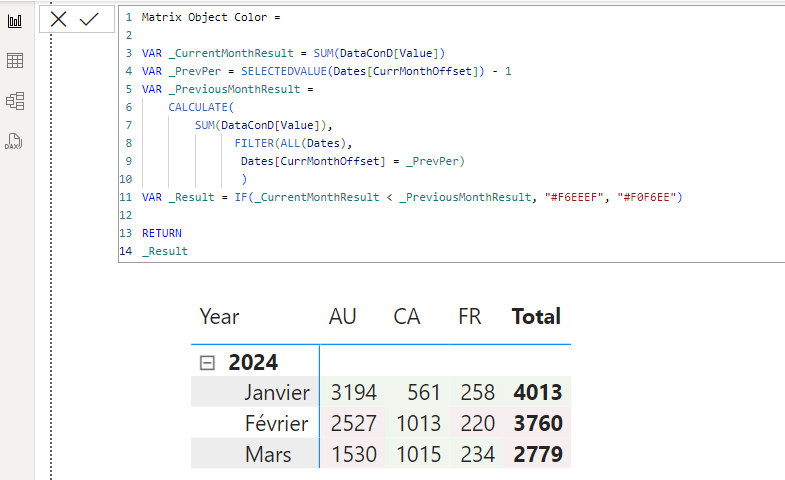
Task: Click the _PreviousMonthResult variable on line 5
Action: click(234, 89)
